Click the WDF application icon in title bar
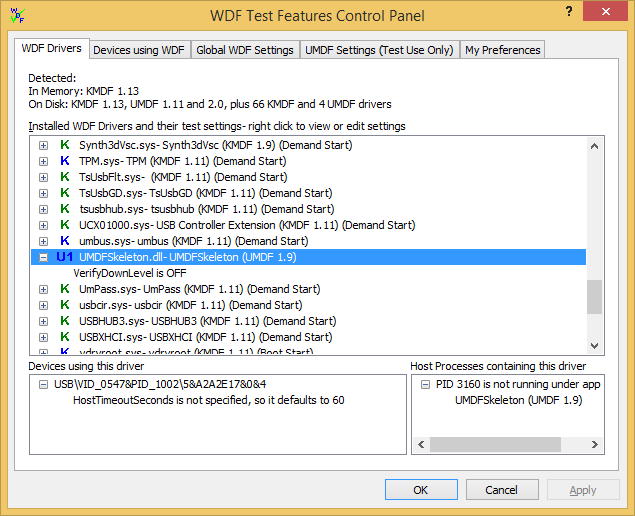 click(17, 15)
